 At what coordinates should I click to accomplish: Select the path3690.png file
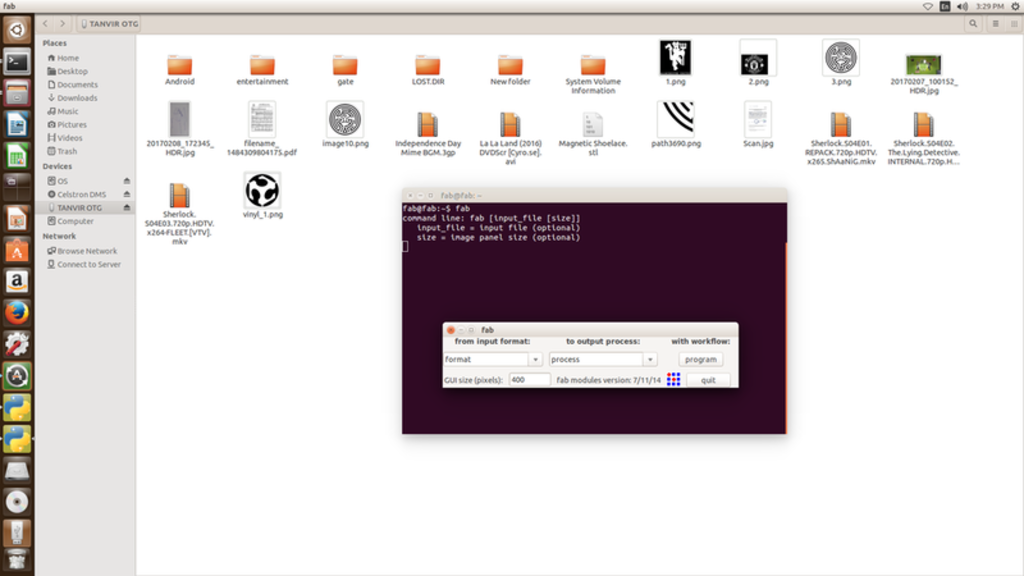coord(675,124)
